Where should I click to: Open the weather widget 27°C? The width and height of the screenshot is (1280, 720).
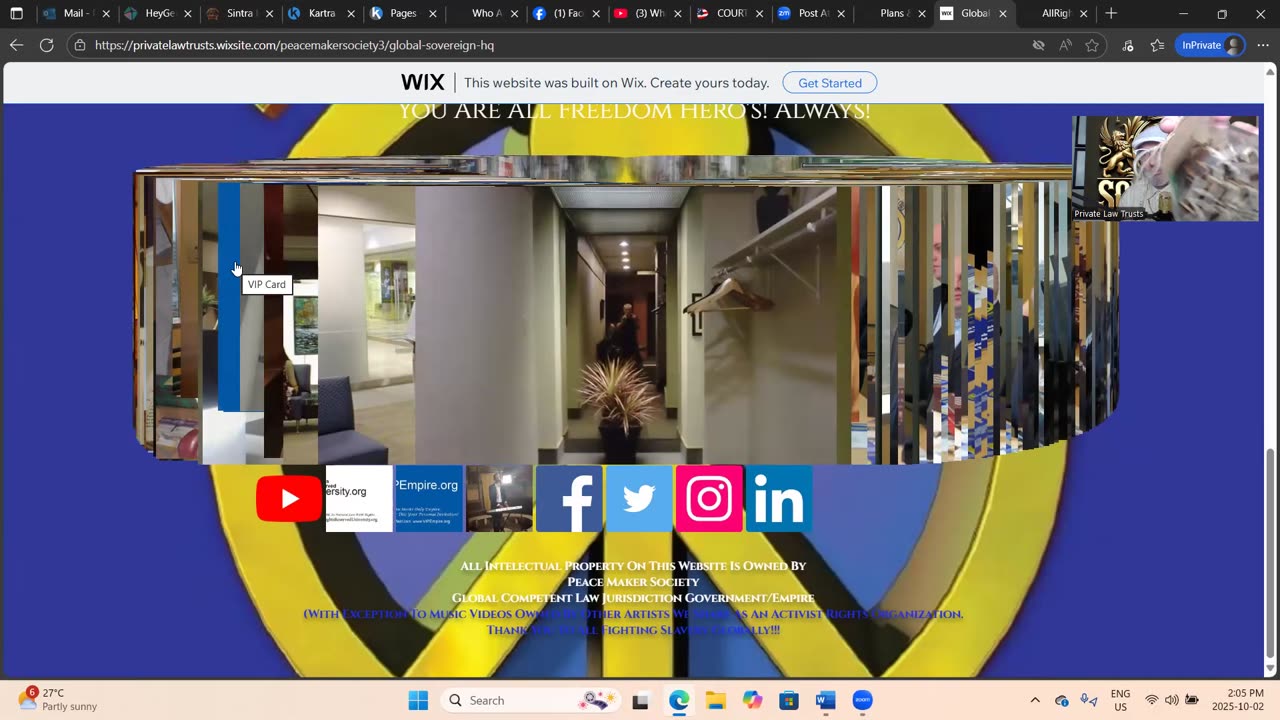[x=58, y=699]
